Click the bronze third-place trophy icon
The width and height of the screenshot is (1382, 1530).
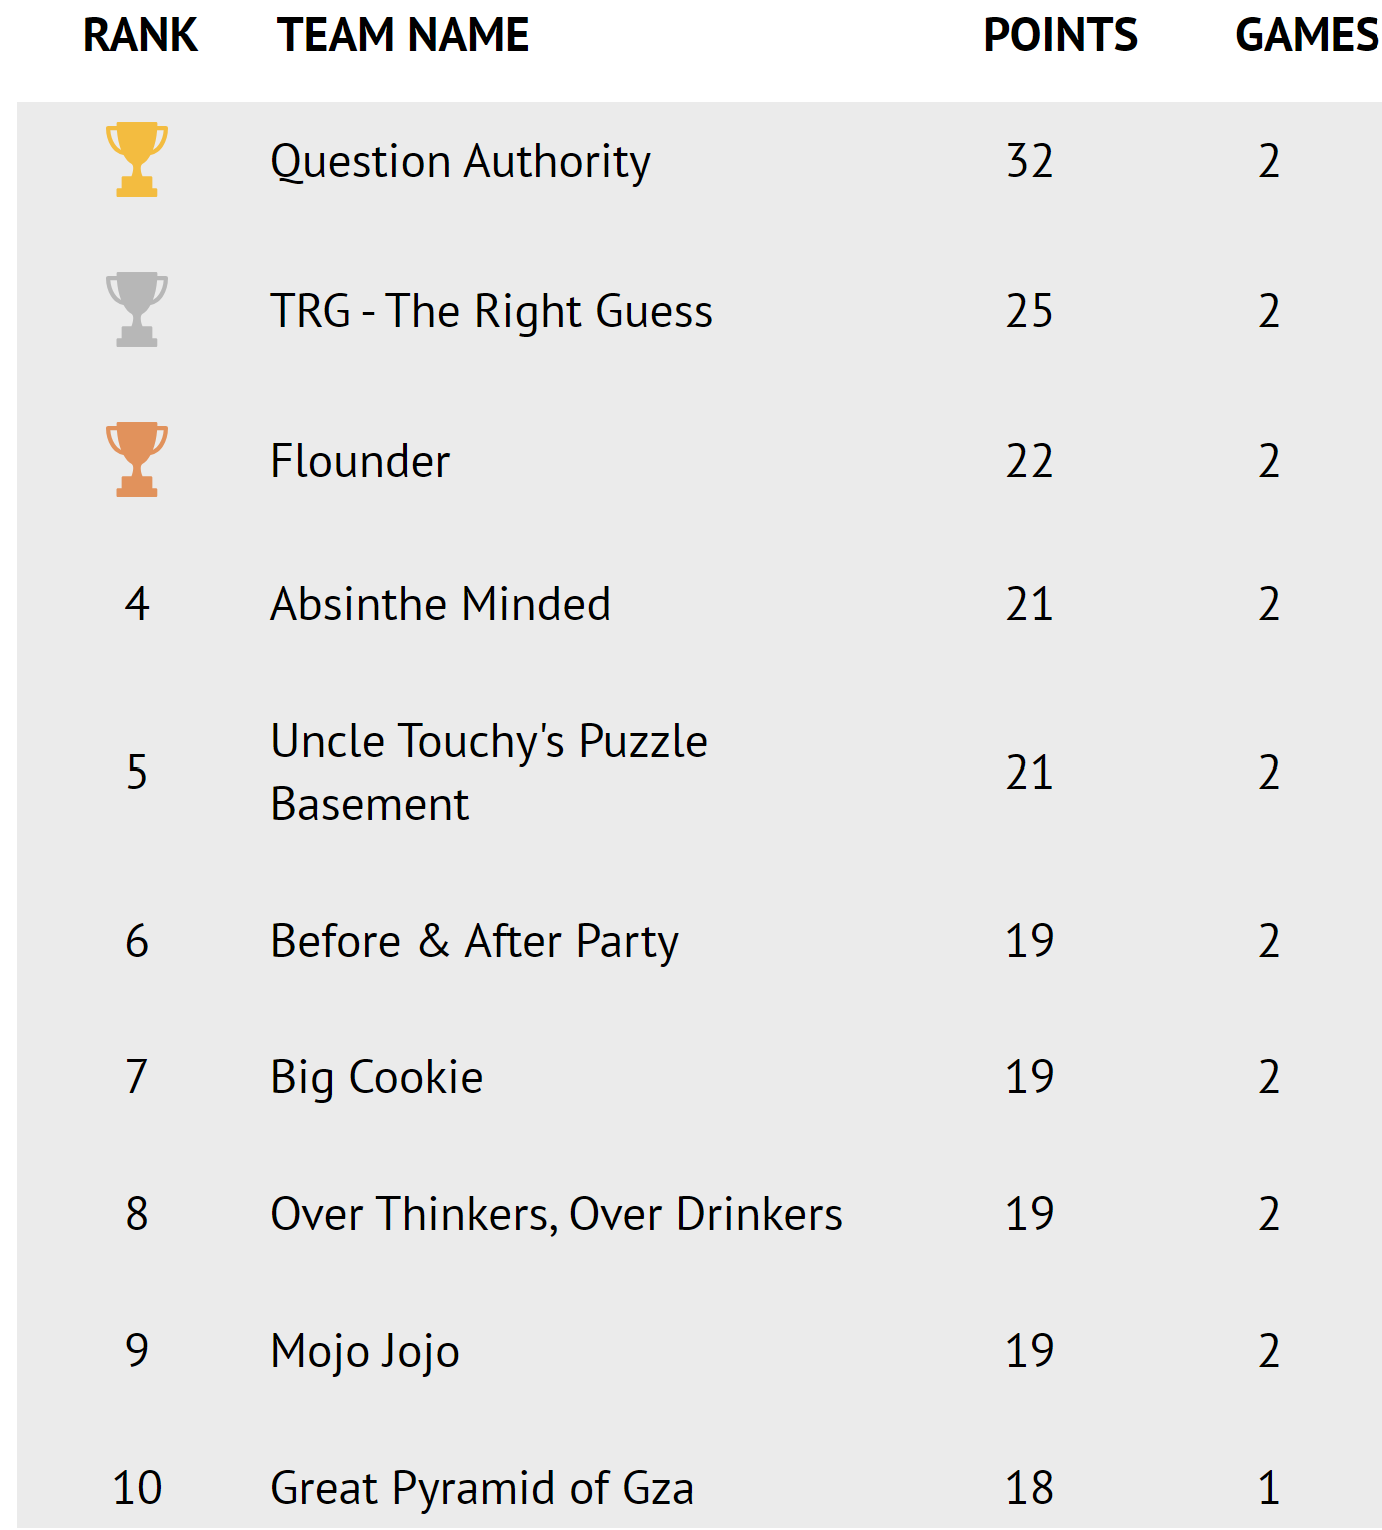click(137, 460)
